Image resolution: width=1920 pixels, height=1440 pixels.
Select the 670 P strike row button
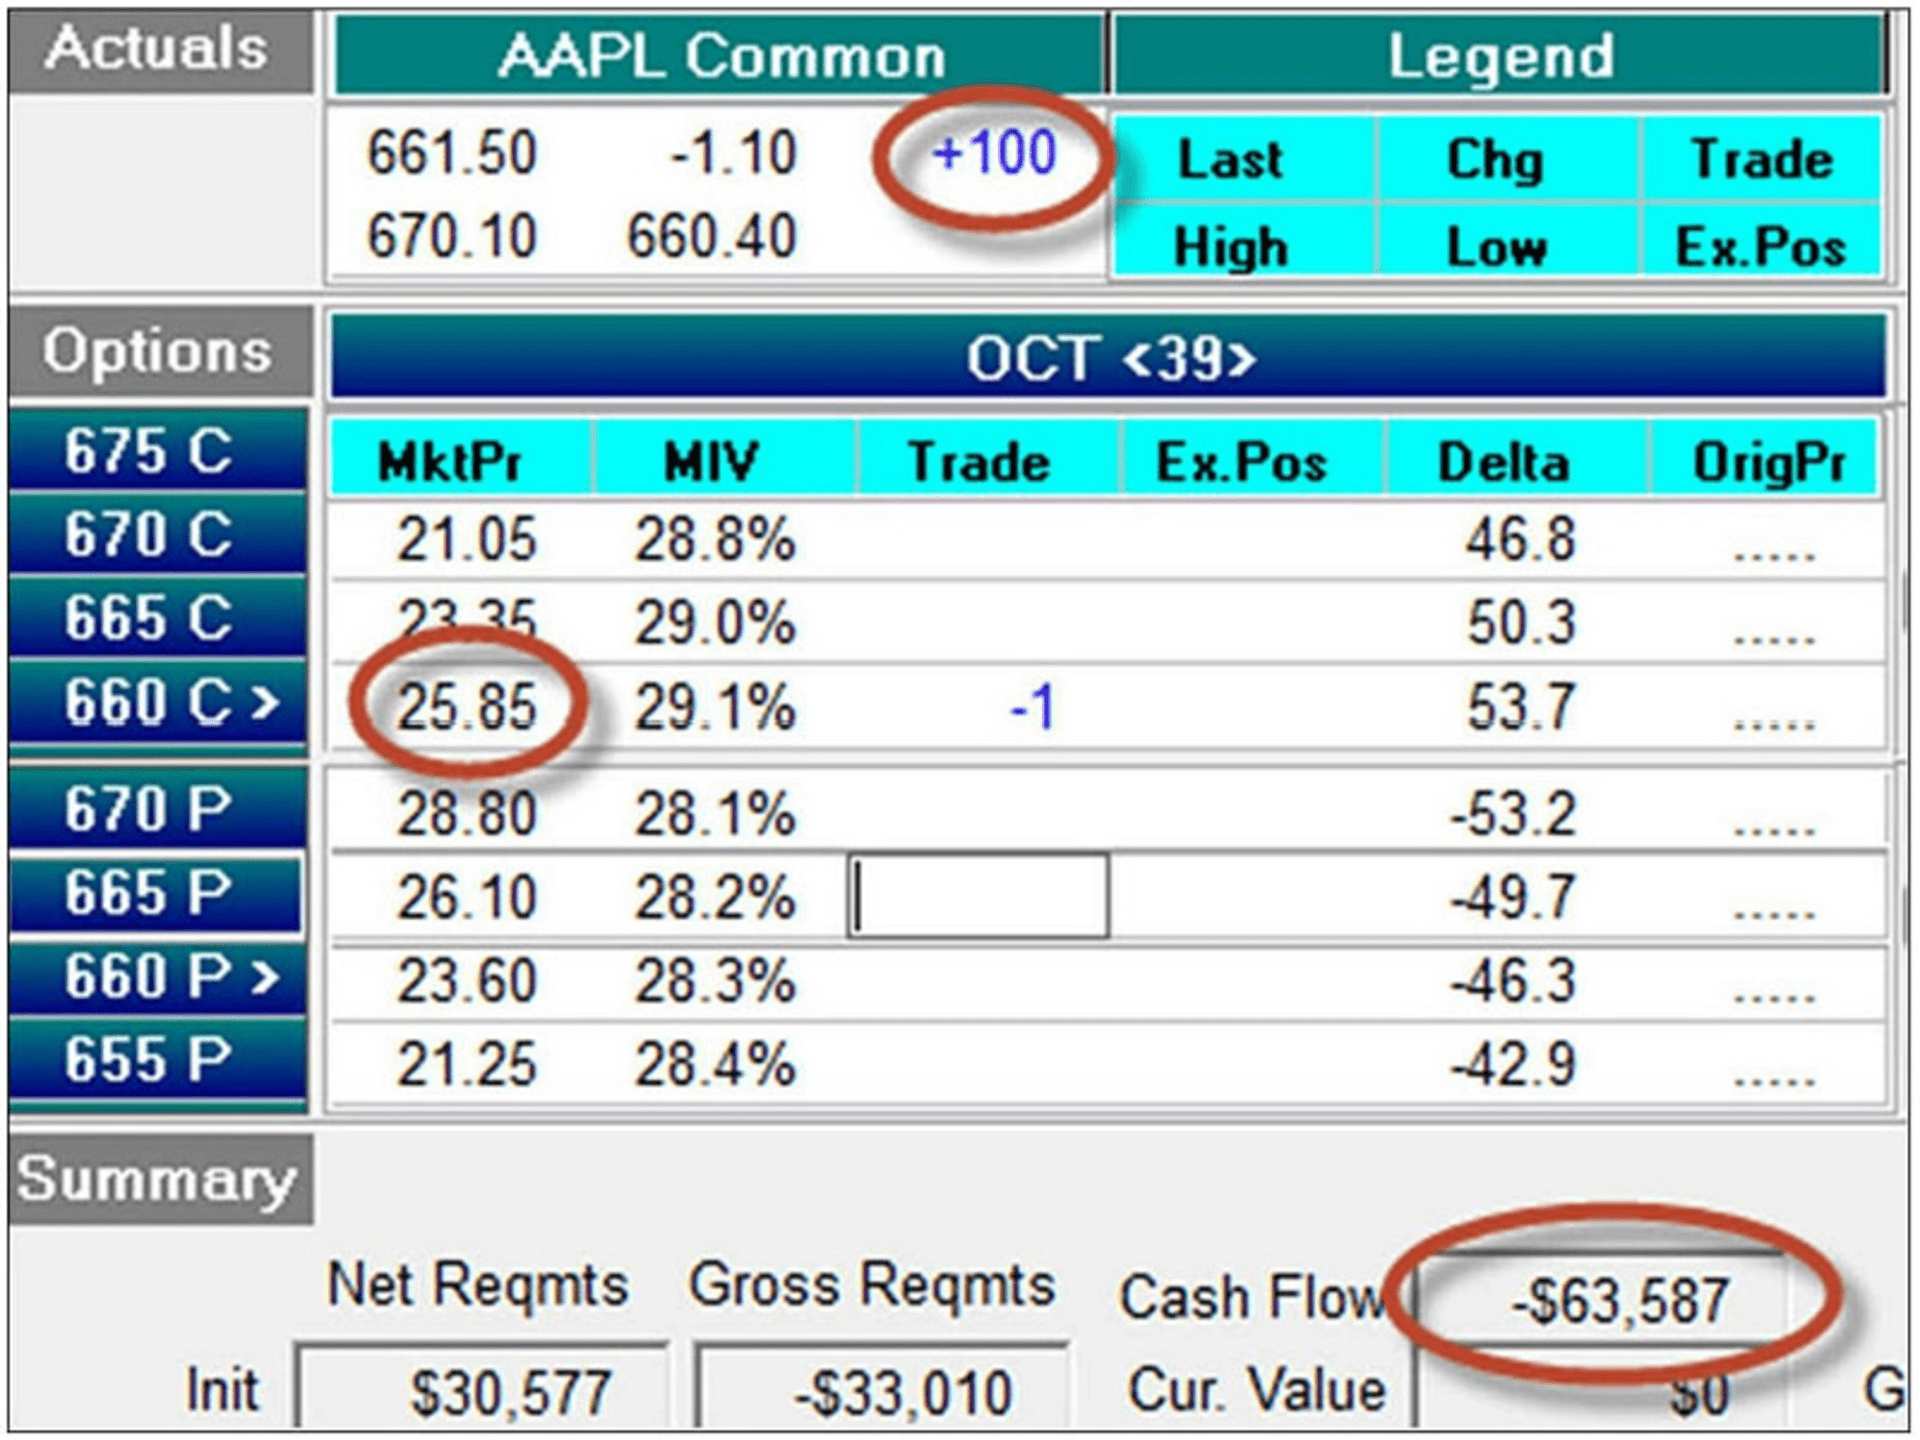[x=158, y=808]
